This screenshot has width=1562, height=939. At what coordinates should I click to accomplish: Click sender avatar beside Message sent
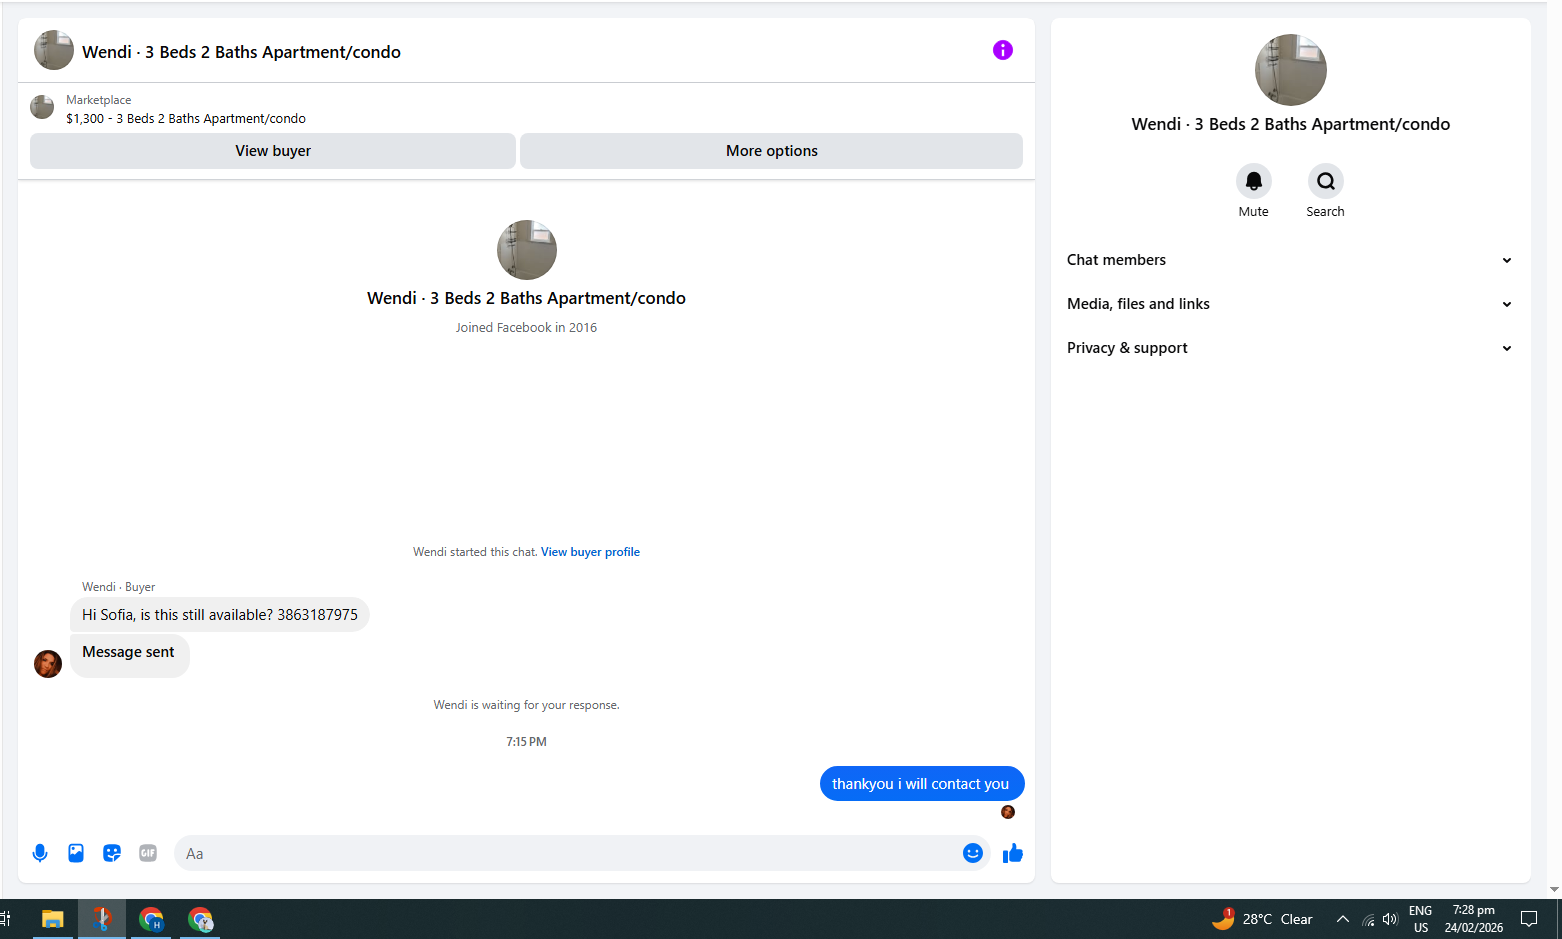point(48,663)
